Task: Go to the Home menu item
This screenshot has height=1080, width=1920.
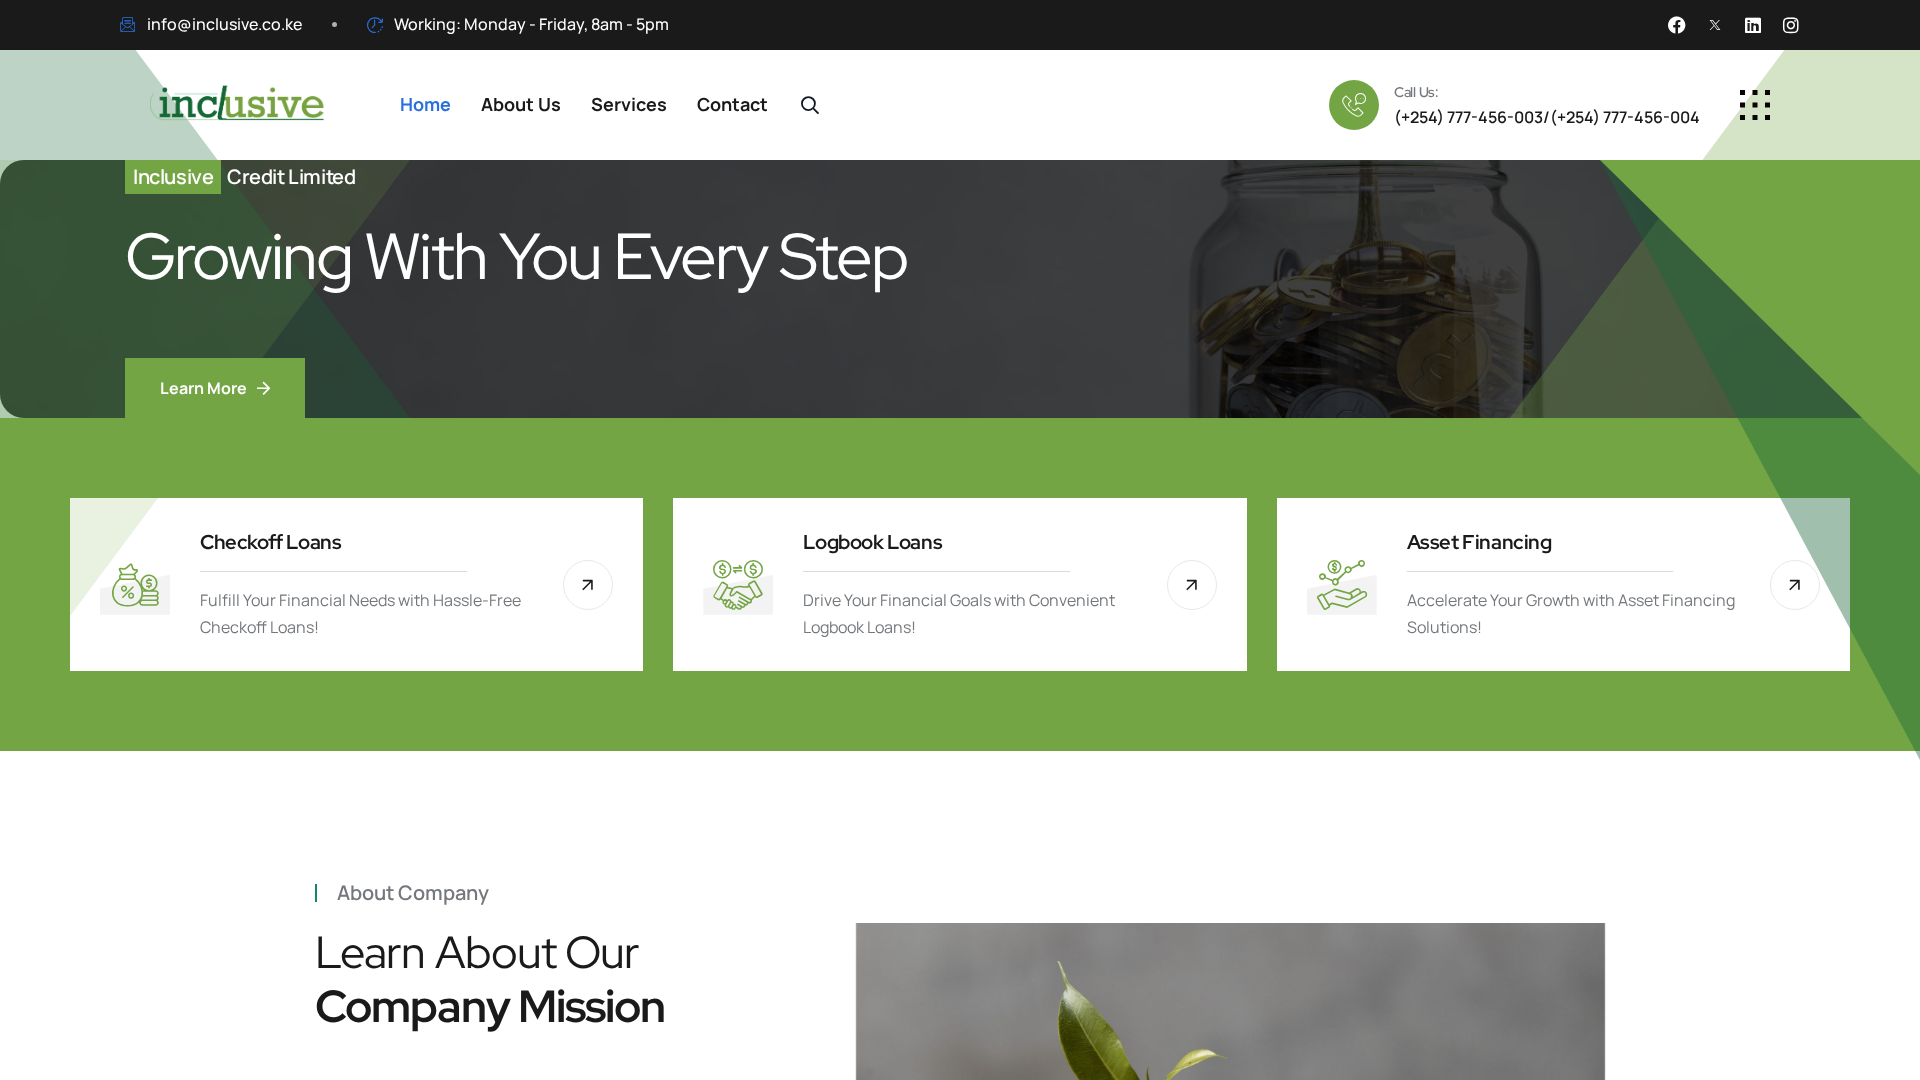Action: pyautogui.click(x=425, y=105)
